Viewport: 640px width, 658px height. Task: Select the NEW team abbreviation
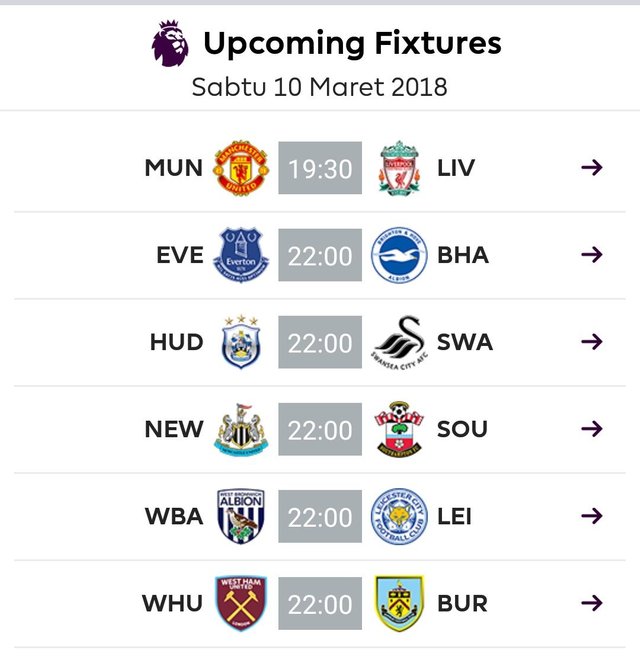click(174, 429)
